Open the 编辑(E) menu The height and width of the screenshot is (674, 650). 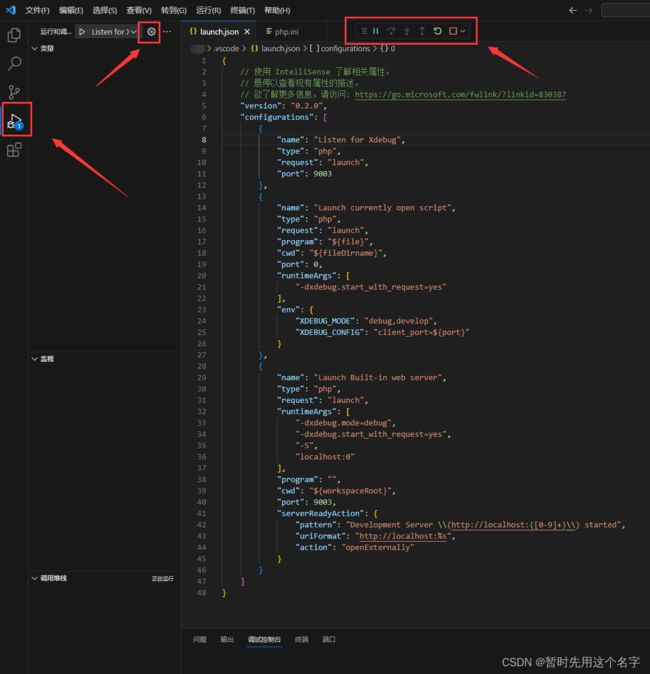[x=71, y=10]
